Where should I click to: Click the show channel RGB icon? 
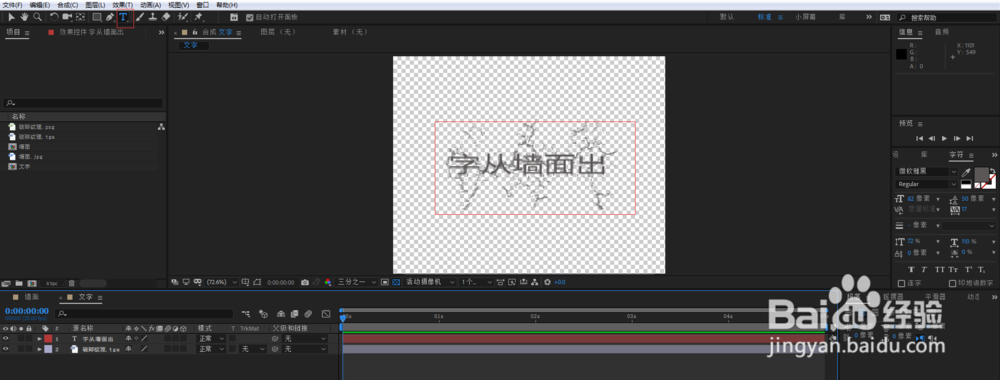(x=328, y=282)
